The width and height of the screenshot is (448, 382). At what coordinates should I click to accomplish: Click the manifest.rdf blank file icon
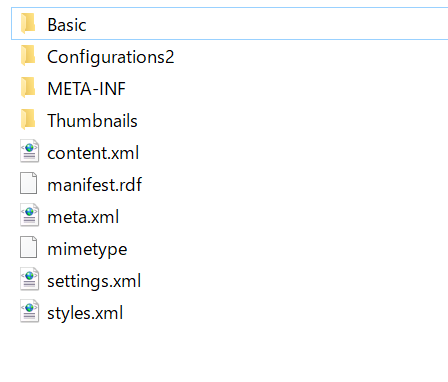click(x=29, y=183)
